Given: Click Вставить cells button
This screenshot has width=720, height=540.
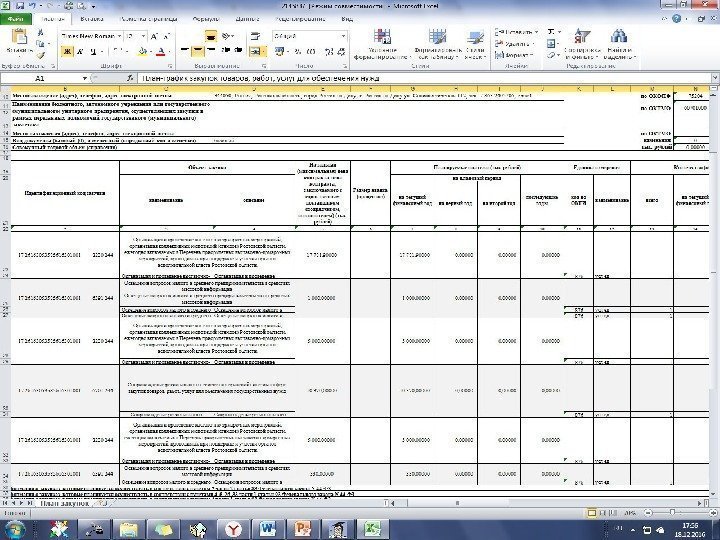Looking at the screenshot, I should point(516,32).
